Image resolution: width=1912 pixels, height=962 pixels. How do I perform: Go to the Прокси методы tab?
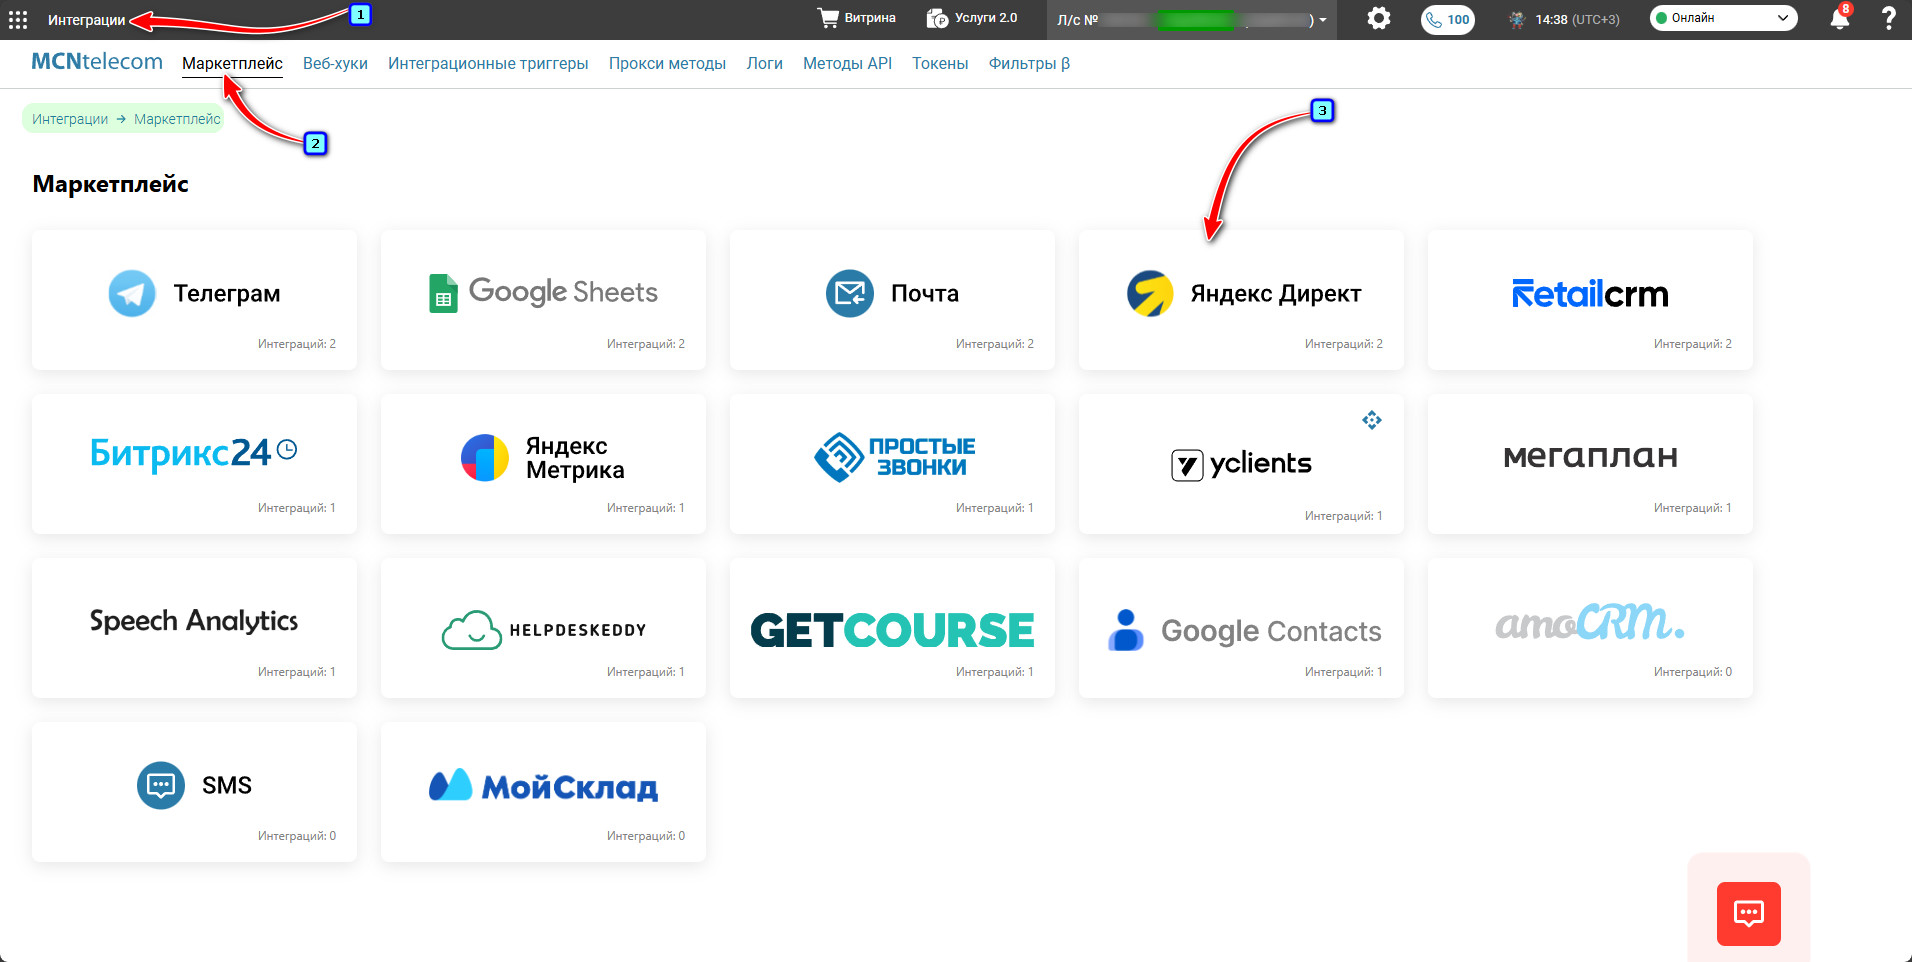tap(667, 63)
